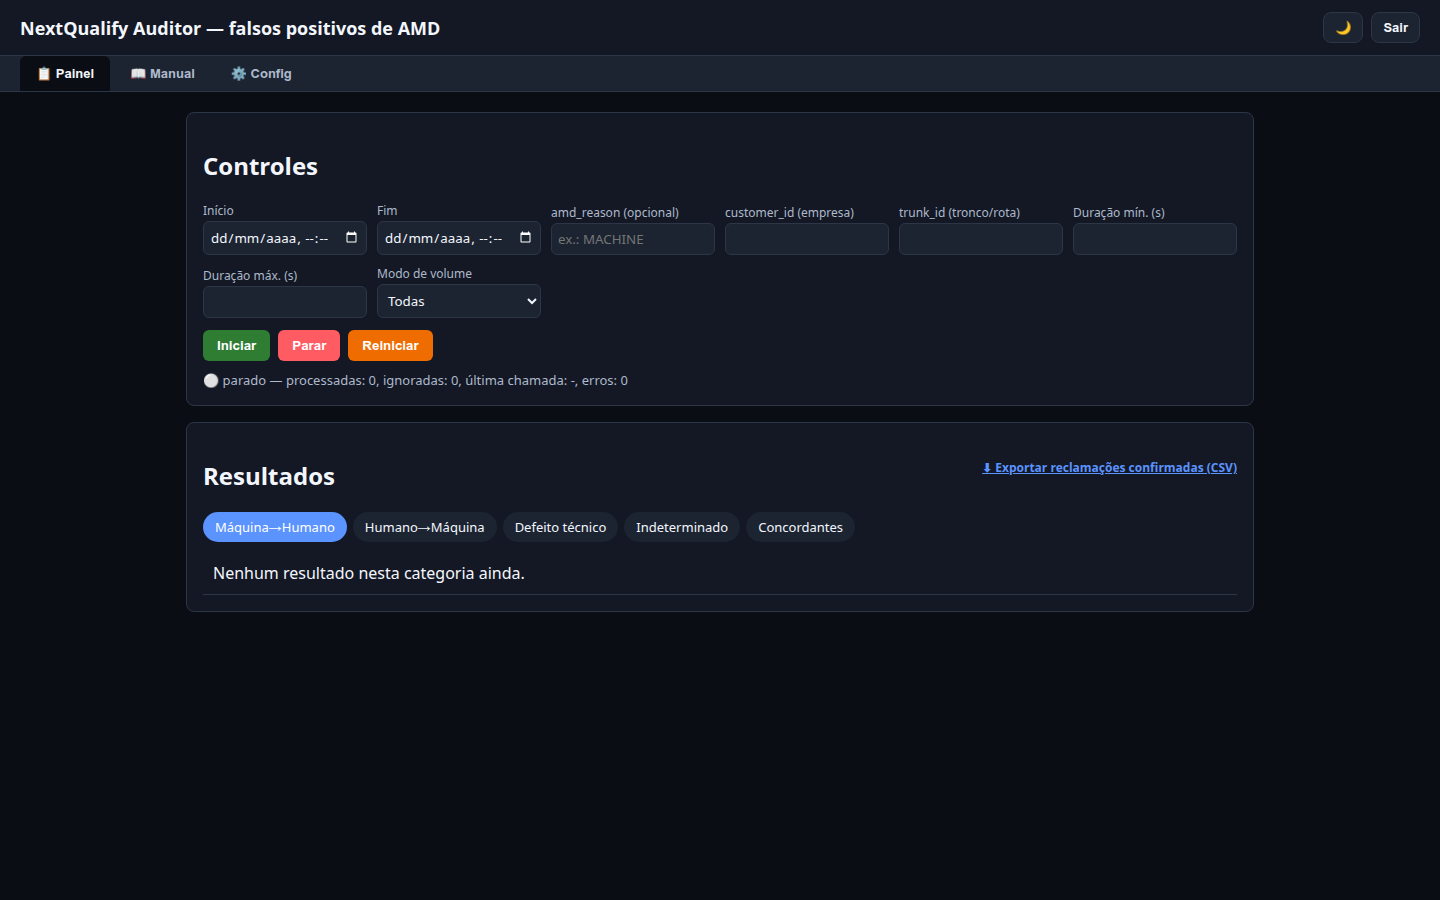1440x900 pixels.
Task: Click the customer_id (empresa) field
Action: (x=807, y=239)
